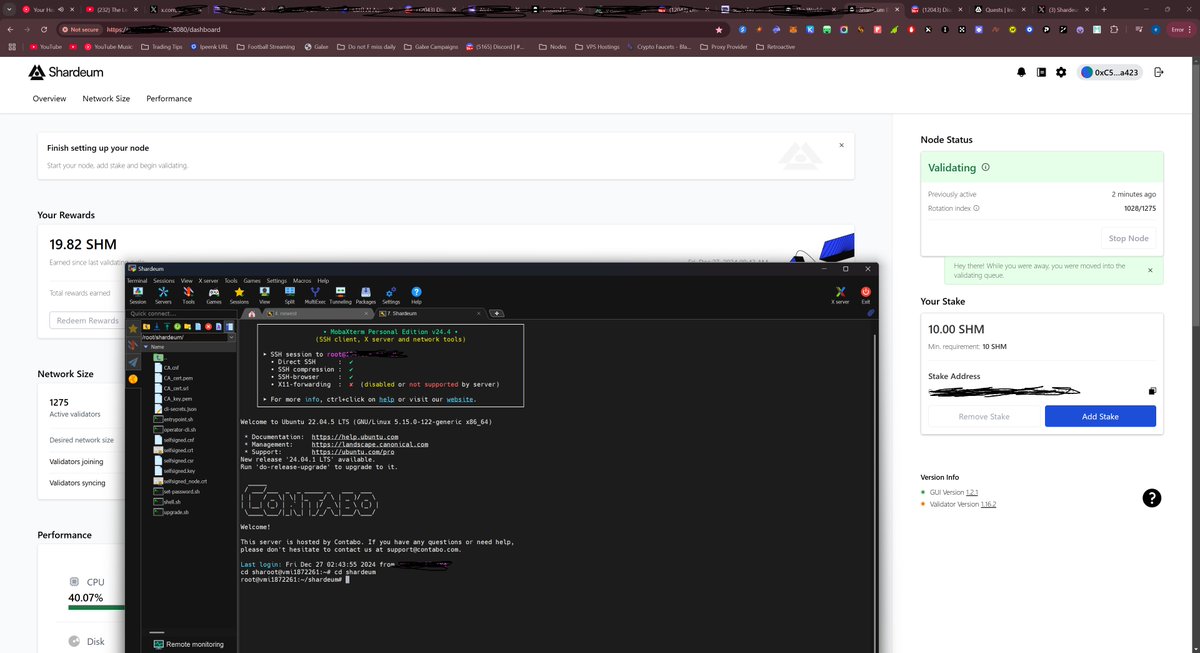Open the wallet address 0xC5...a423 button
1200x653 pixels.
1109,72
